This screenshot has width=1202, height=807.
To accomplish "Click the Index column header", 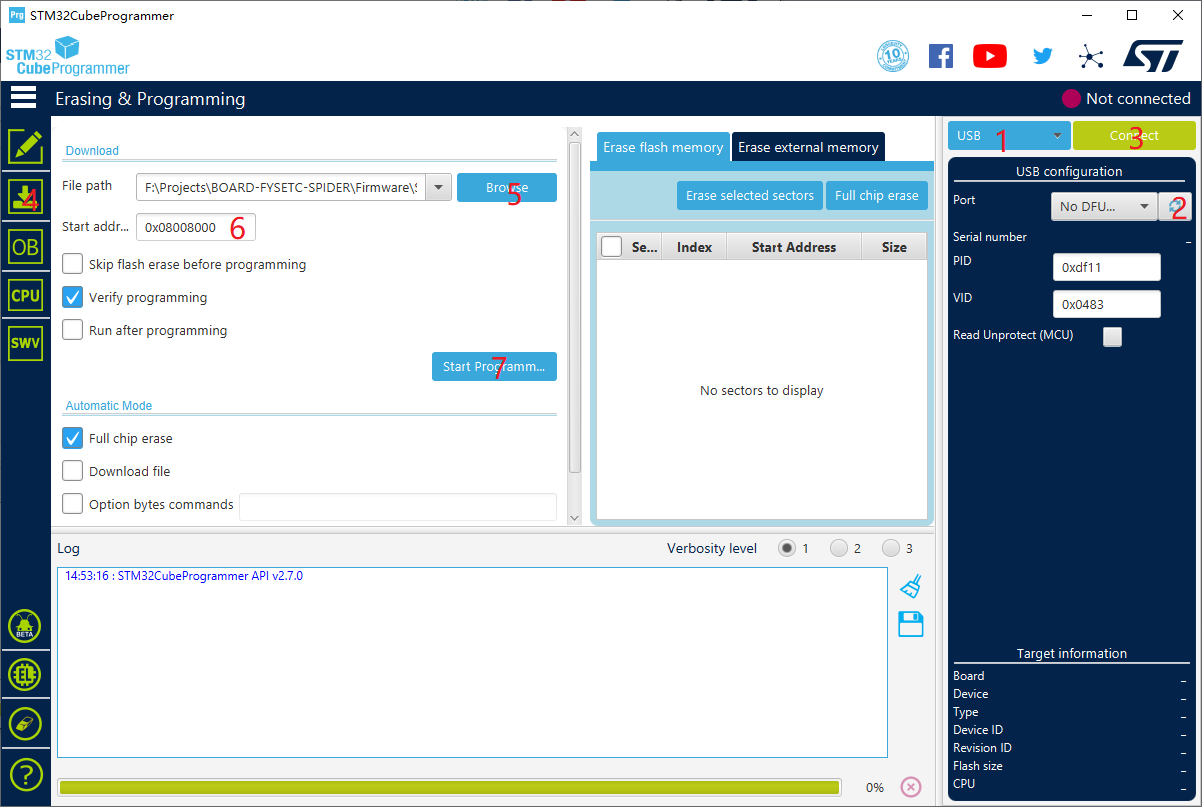I will pos(694,247).
